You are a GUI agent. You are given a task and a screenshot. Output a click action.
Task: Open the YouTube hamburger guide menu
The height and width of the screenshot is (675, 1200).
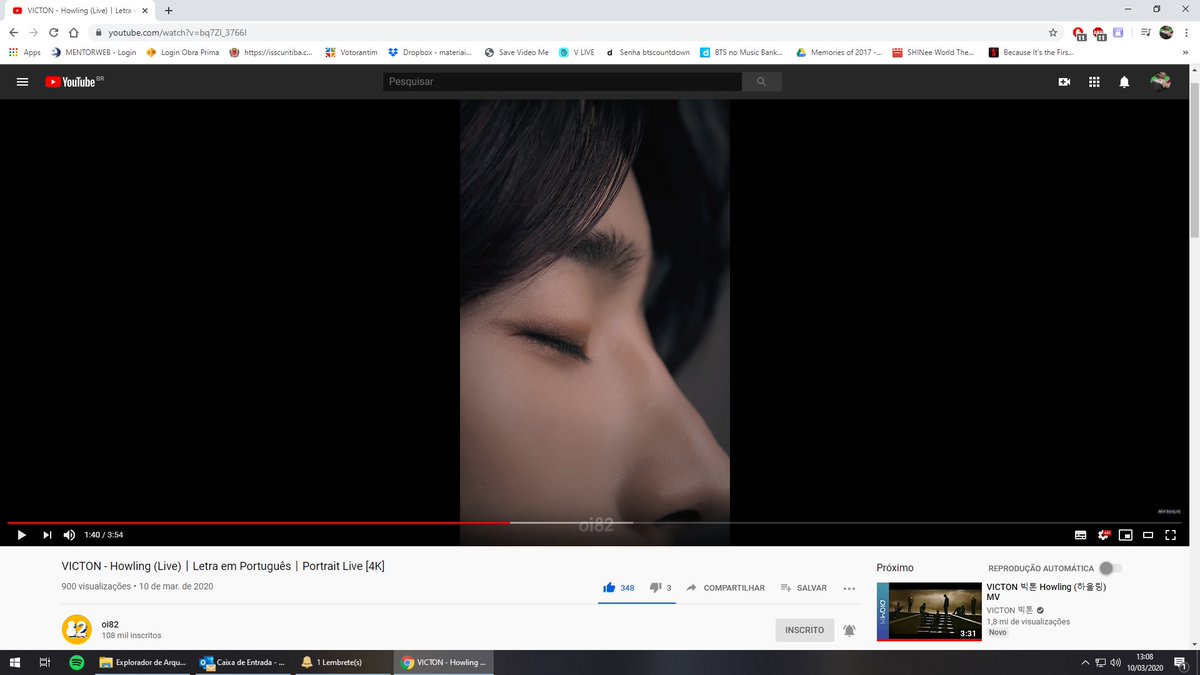(x=22, y=82)
